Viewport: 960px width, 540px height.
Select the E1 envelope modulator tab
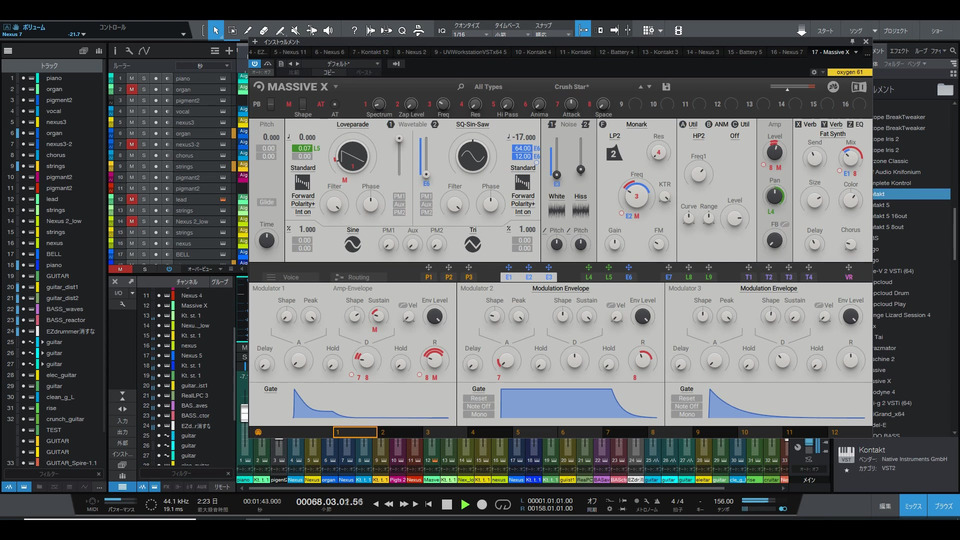click(508, 277)
